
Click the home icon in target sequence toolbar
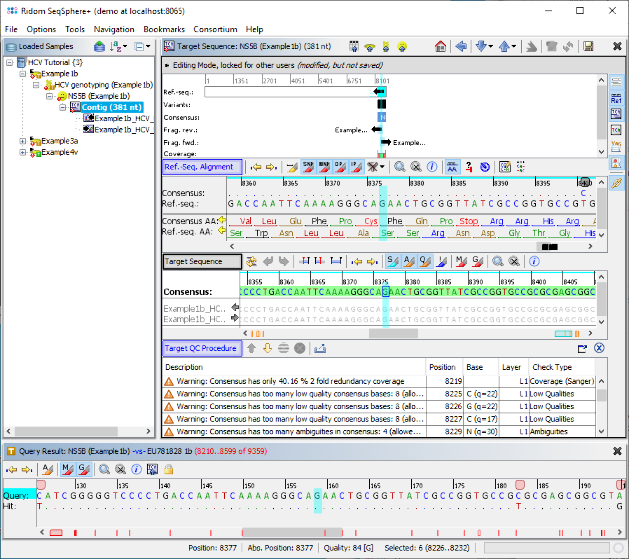(x=441, y=47)
